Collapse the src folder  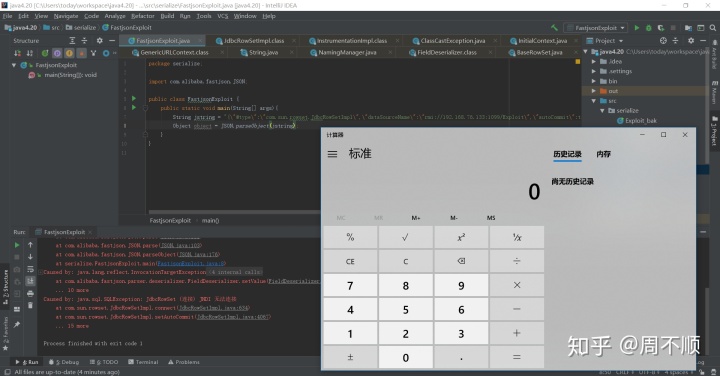[x=594, y=101]
